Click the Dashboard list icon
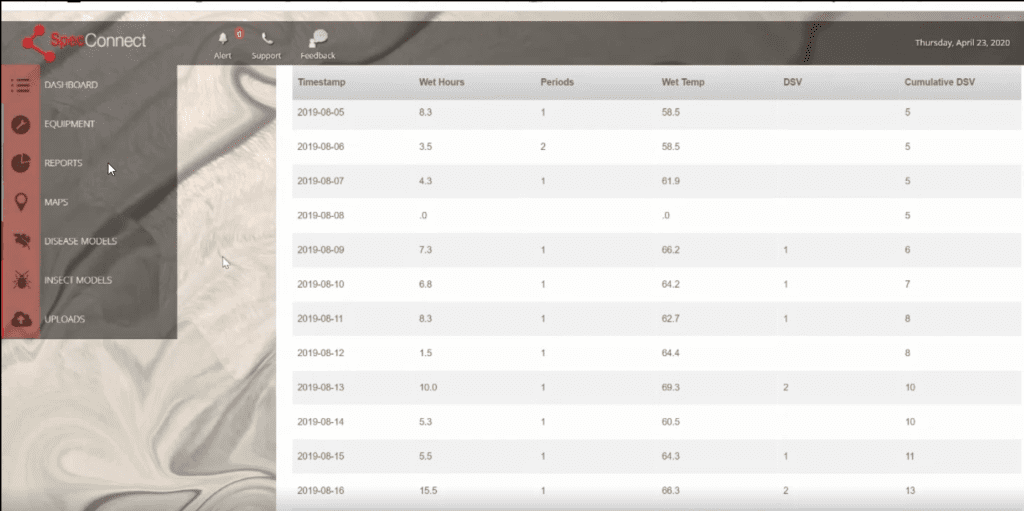This screenshot has width=1024, height=511. tap(21, 85)
